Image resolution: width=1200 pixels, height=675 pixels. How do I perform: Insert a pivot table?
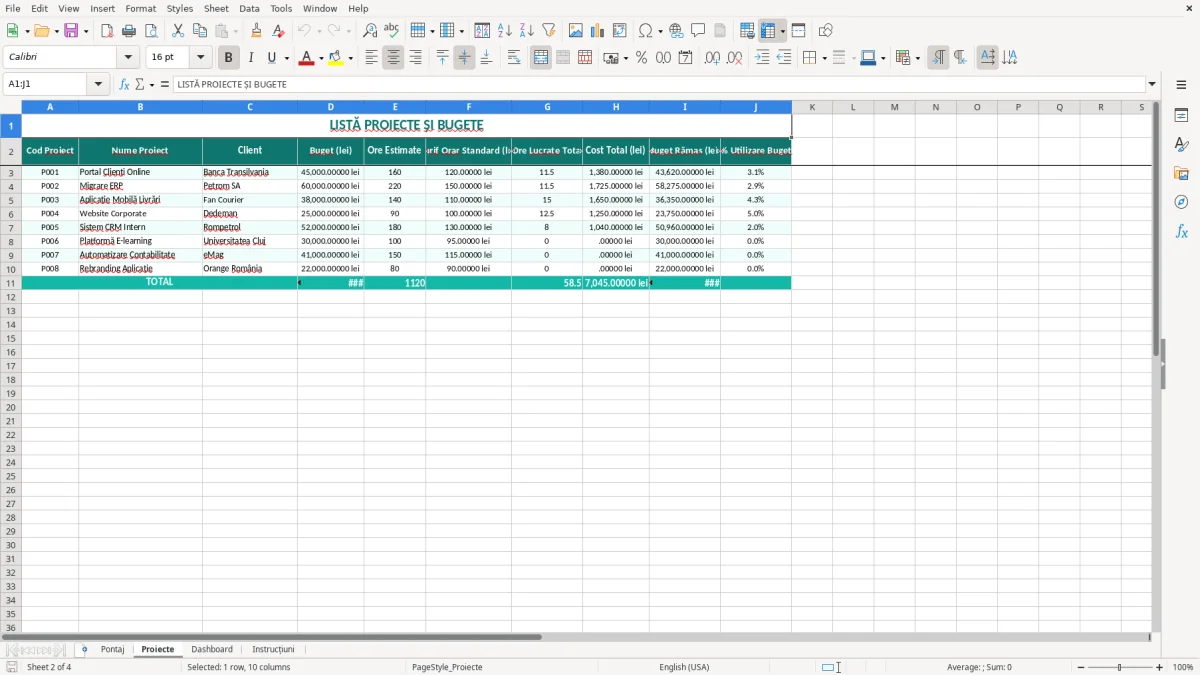(620, 31)
